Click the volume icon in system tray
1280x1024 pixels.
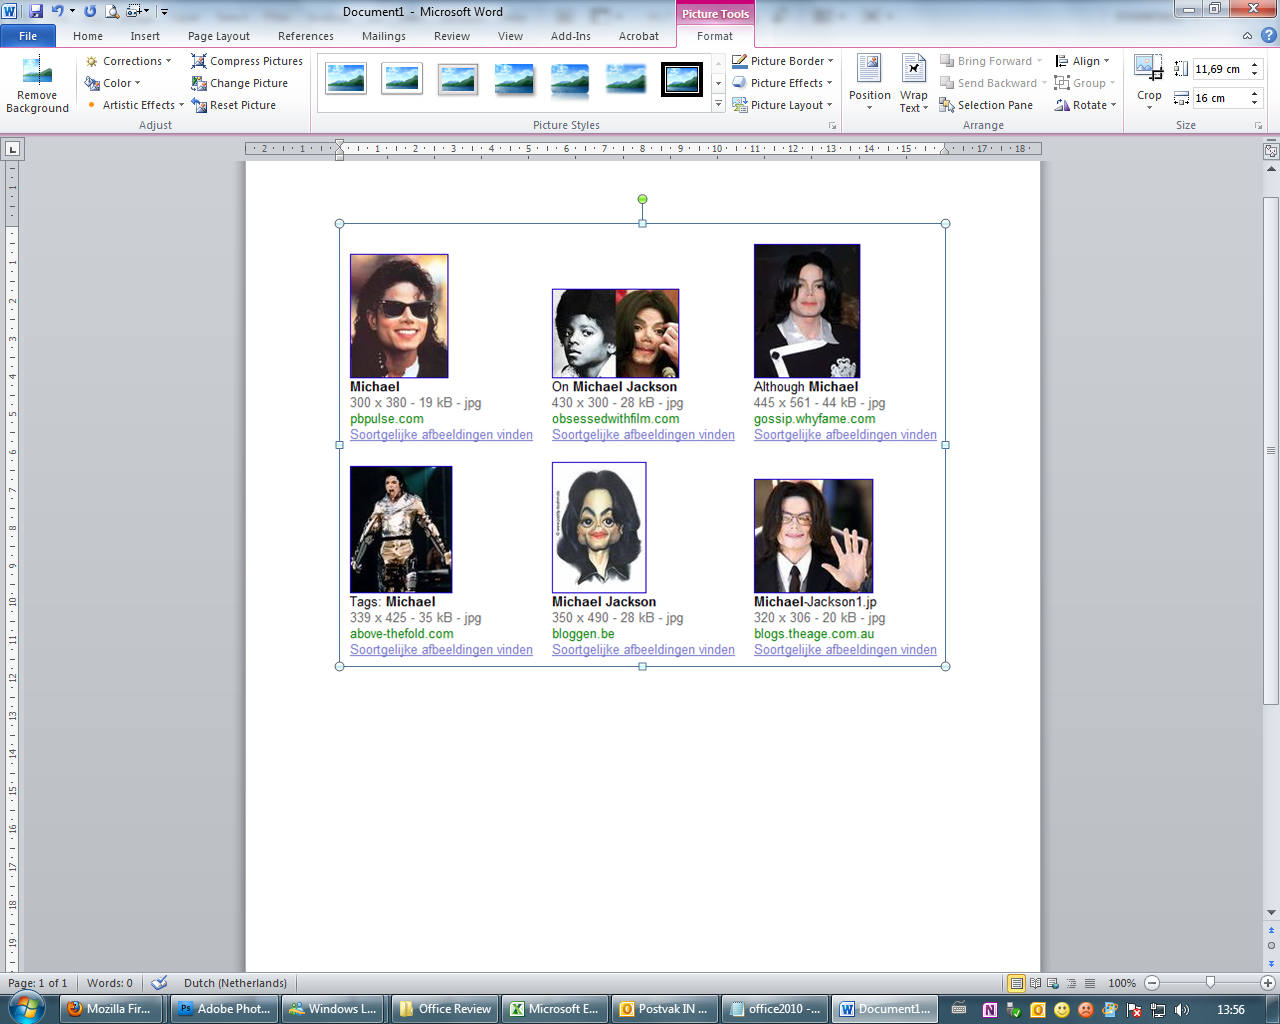point(1182,1009)
